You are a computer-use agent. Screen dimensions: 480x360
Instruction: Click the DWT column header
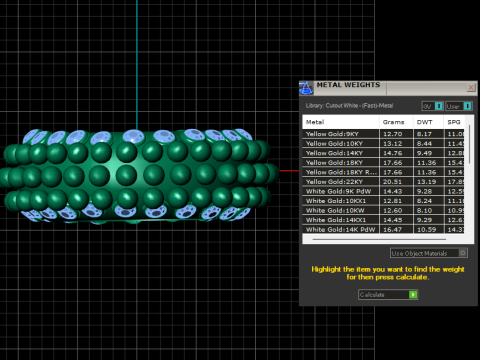tap(428, 122)
